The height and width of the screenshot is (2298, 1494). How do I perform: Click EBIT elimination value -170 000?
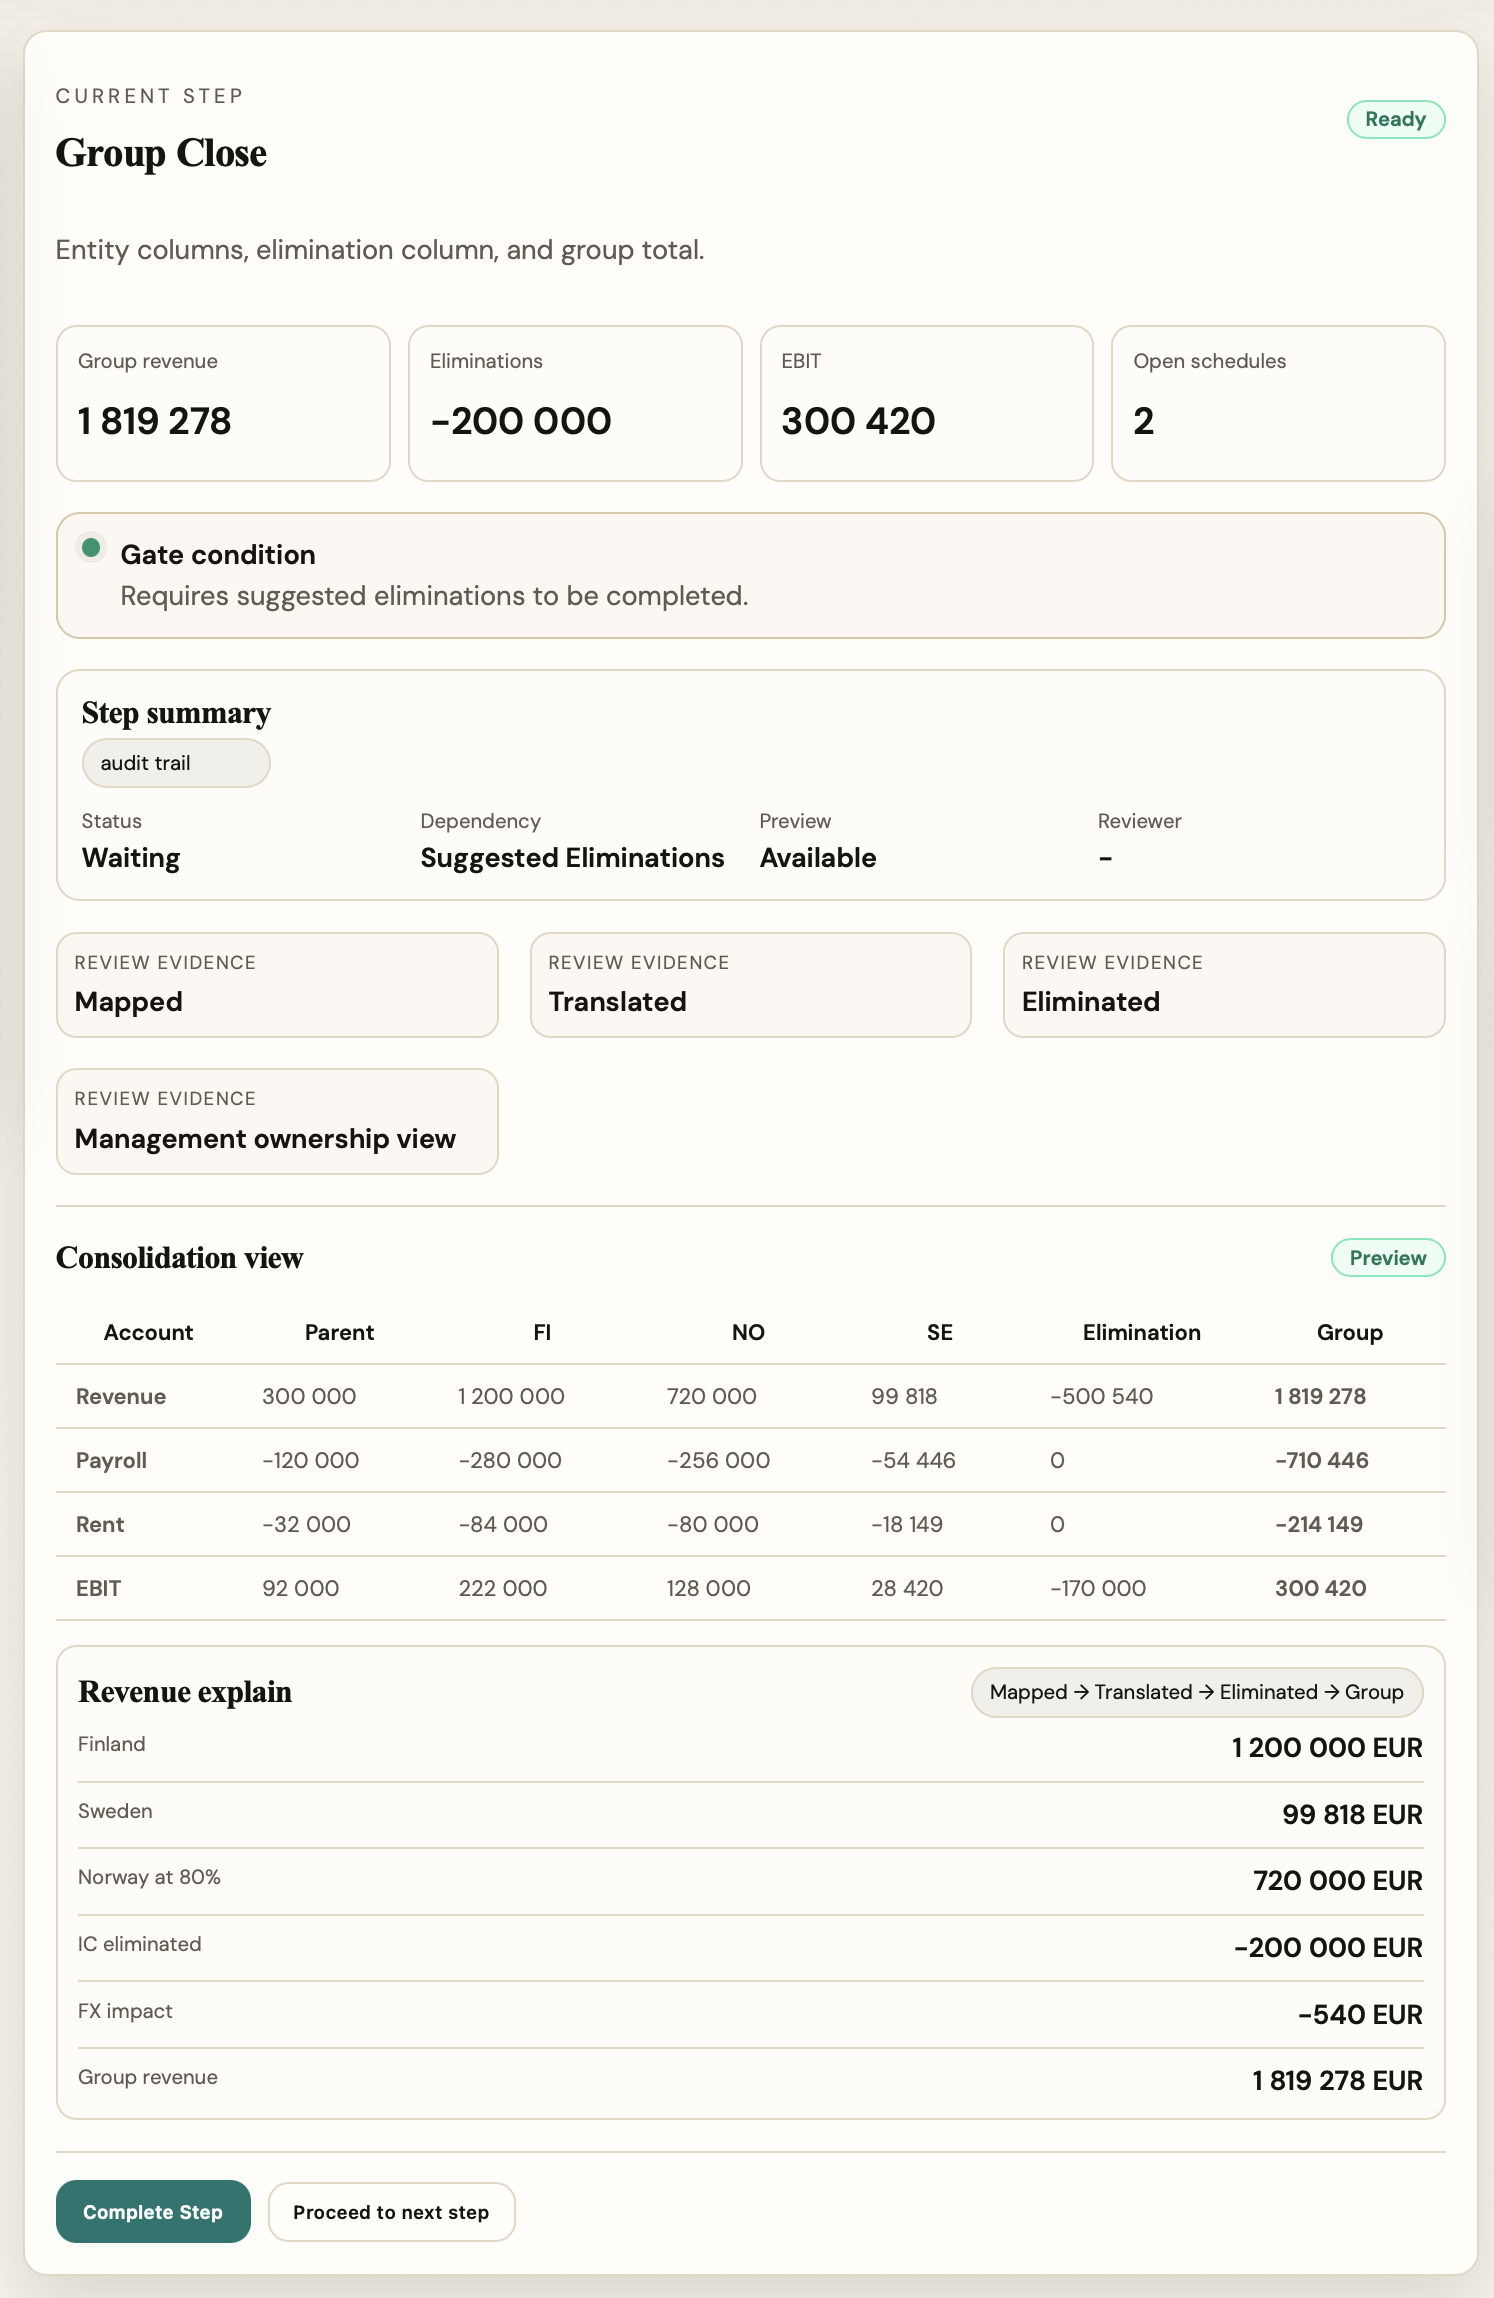click(x=1097, y=1588)
